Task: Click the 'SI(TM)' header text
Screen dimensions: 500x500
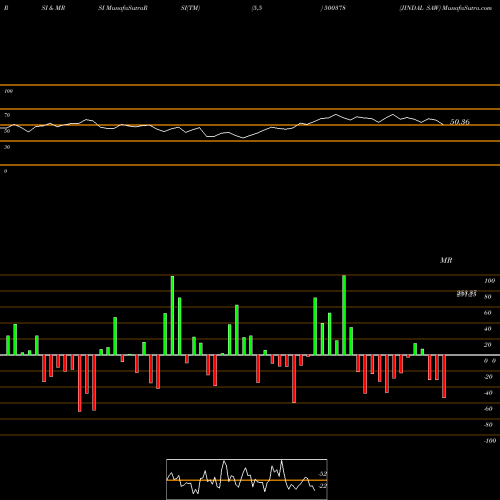Action: coord(190,8)
